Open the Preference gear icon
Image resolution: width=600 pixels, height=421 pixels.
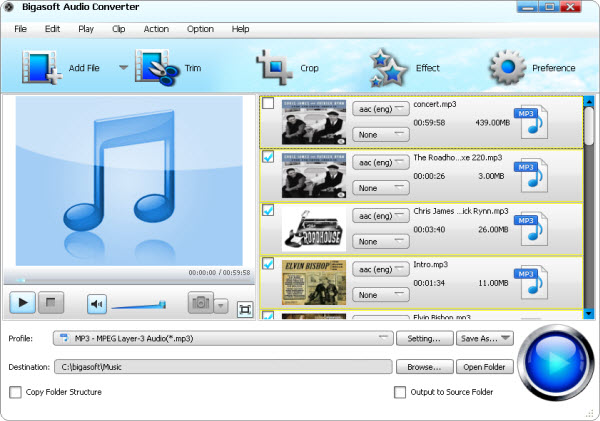[507, 67]
